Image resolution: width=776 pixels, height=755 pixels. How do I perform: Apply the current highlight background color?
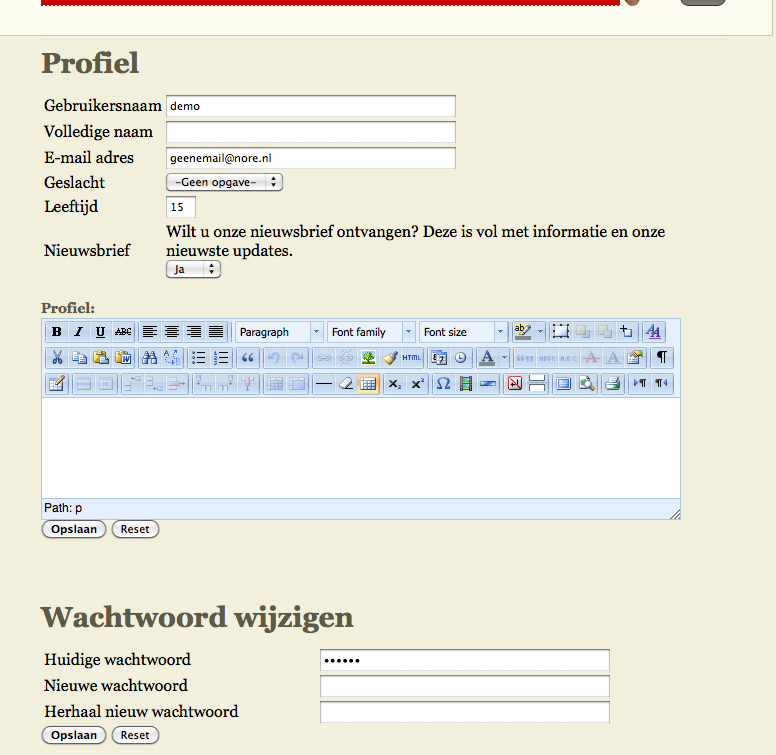pos(523,332)
